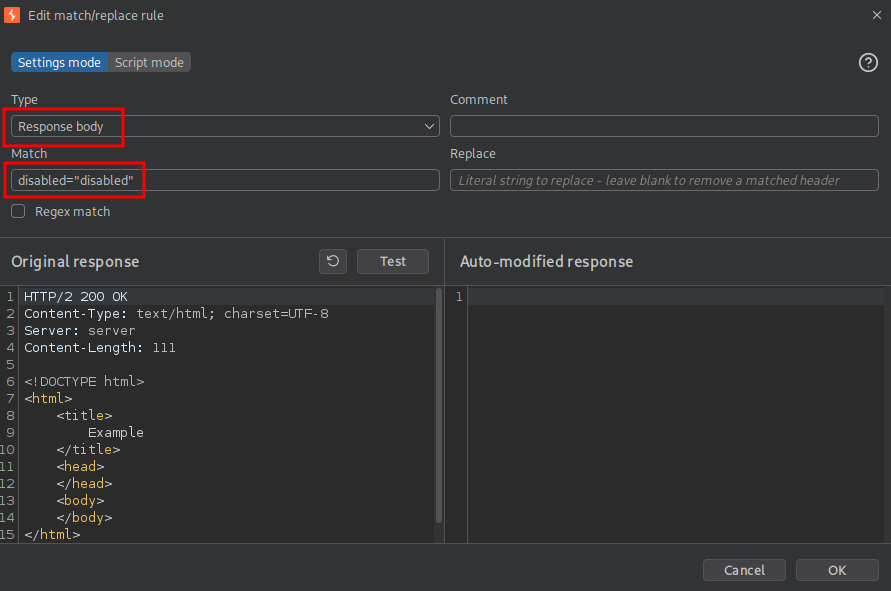
Task: Click the Replace input field
Action: pyautogui.click(x=664, y=180)
